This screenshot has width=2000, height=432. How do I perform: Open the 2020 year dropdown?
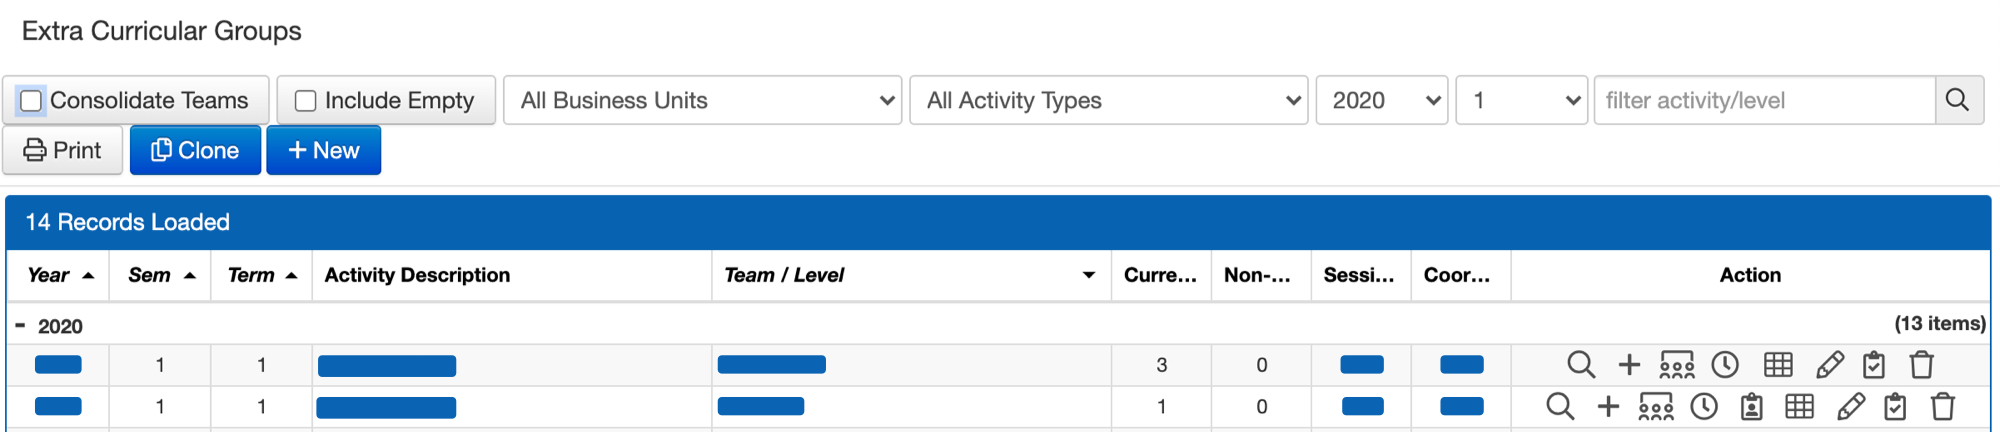click(1382, 101)
